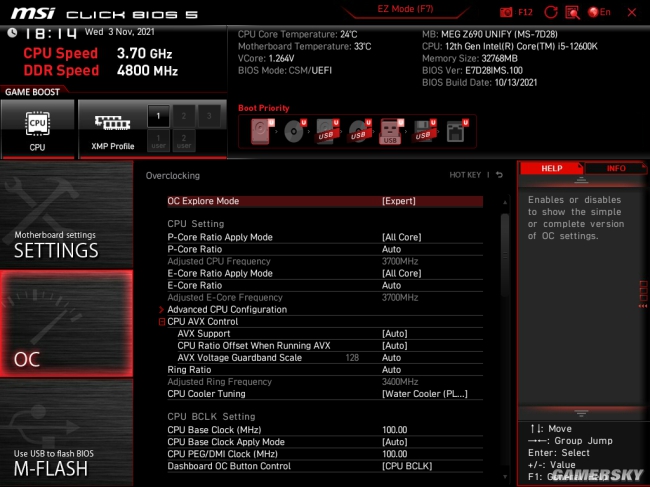Close the BIOS with the X icon

click(x=632, y=12)
